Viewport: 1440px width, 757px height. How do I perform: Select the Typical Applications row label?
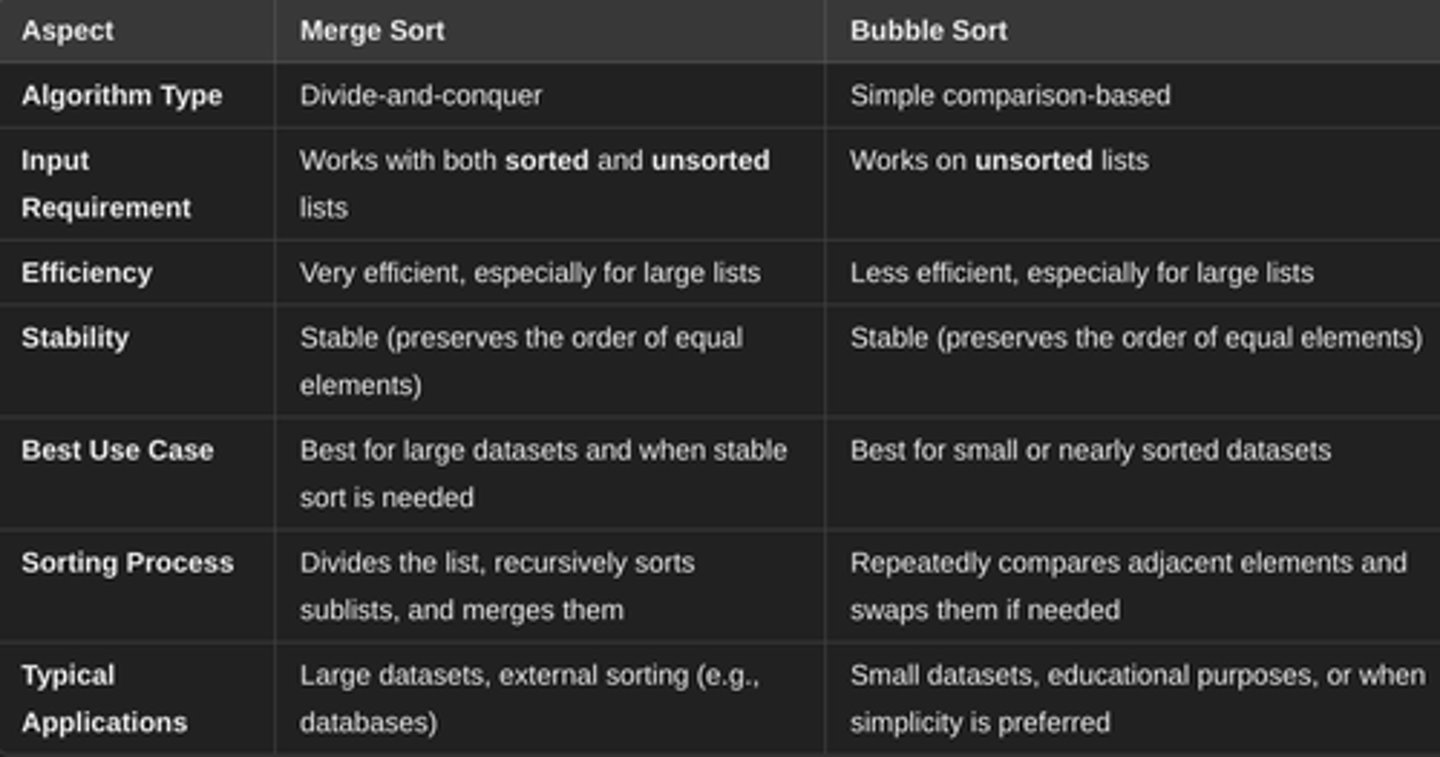(x=104, y=699)
